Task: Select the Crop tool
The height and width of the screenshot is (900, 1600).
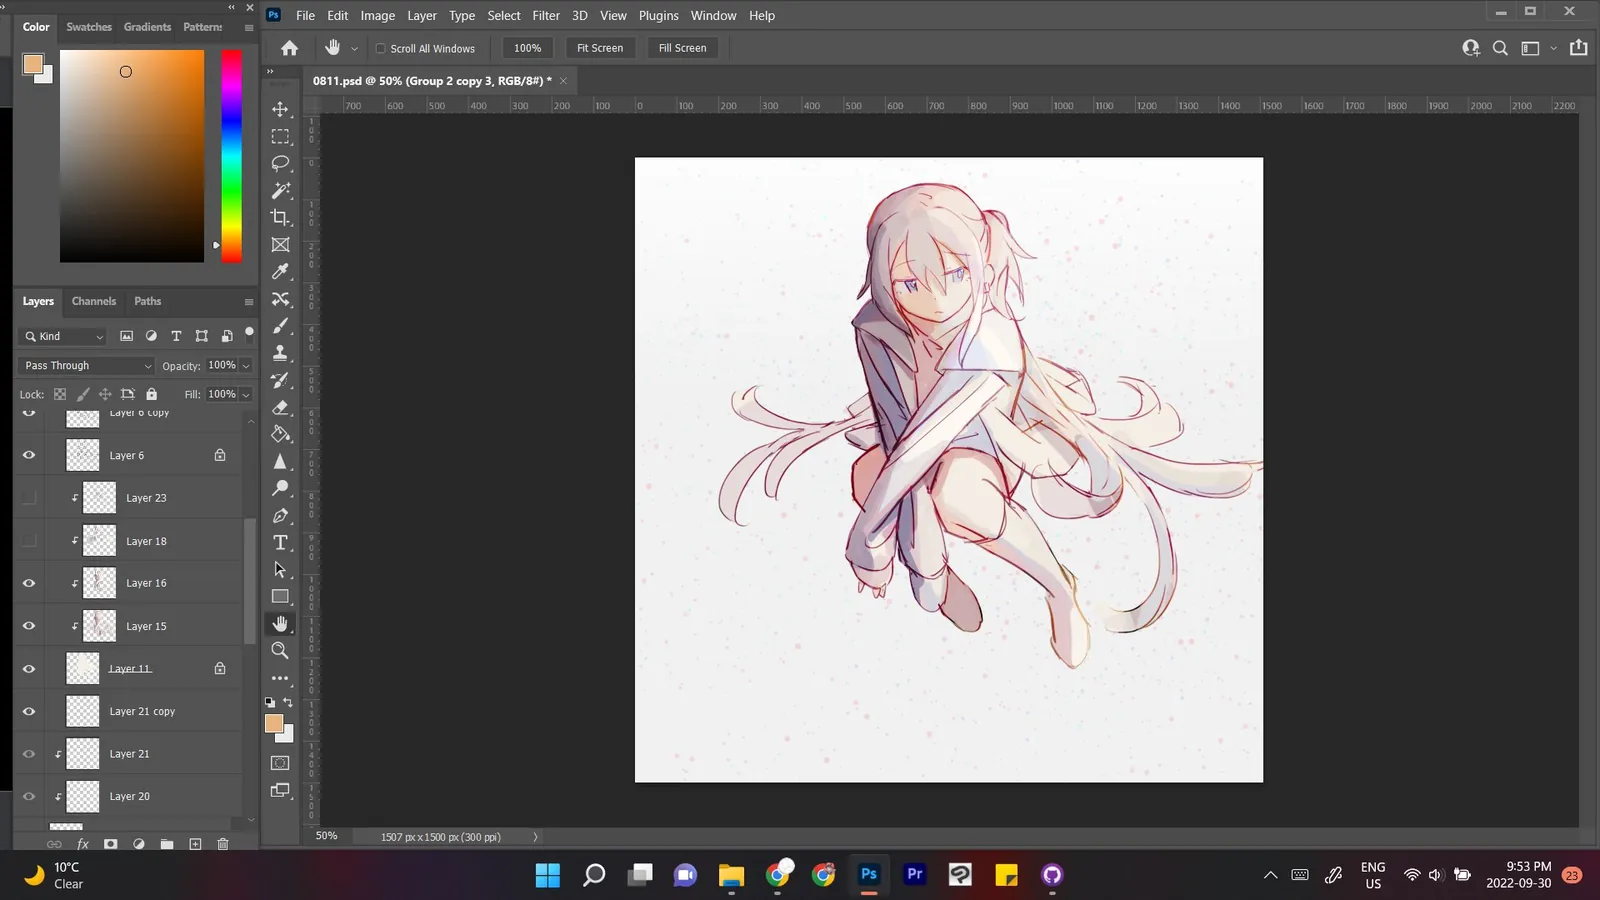Action: (x=280, y=217)
